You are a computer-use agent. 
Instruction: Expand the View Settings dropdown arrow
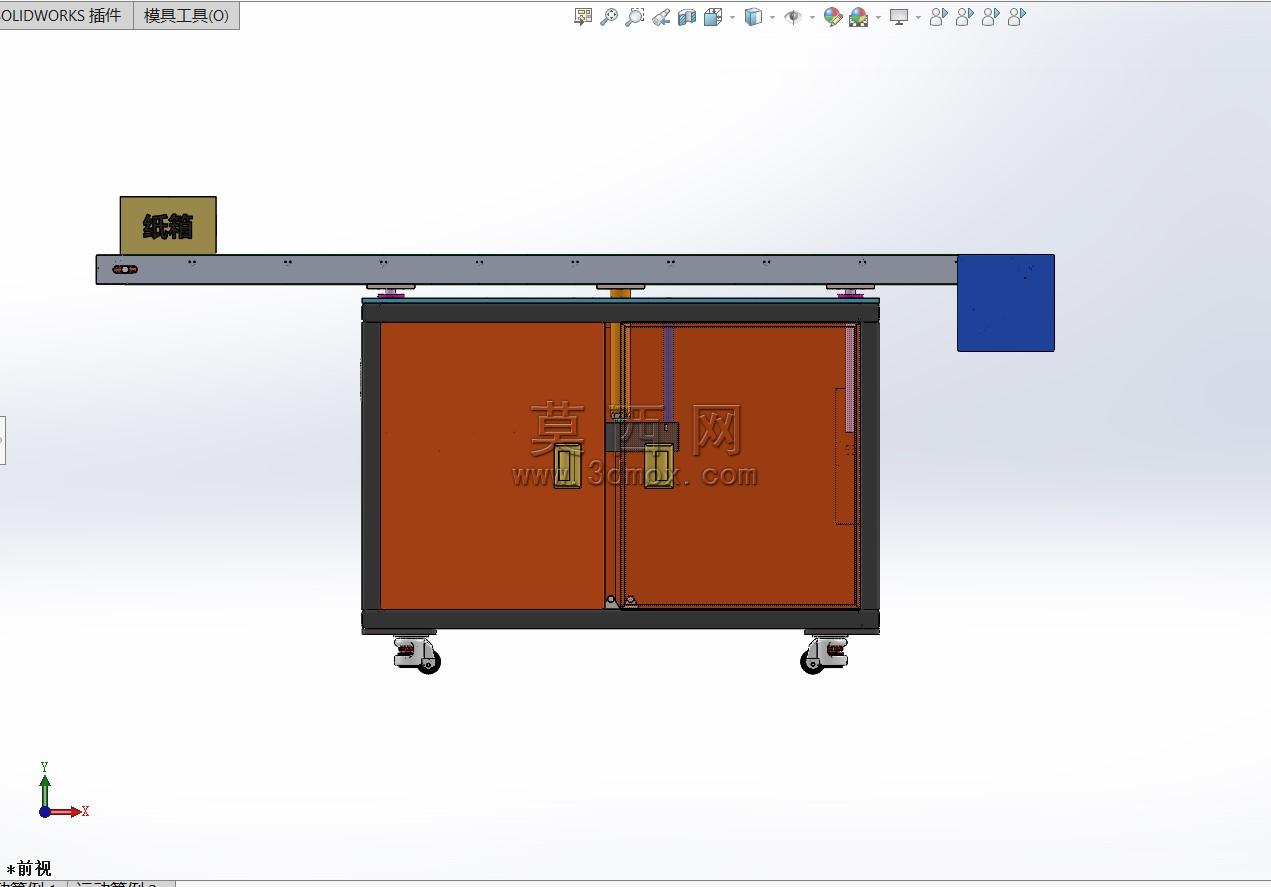coord(918,17)
